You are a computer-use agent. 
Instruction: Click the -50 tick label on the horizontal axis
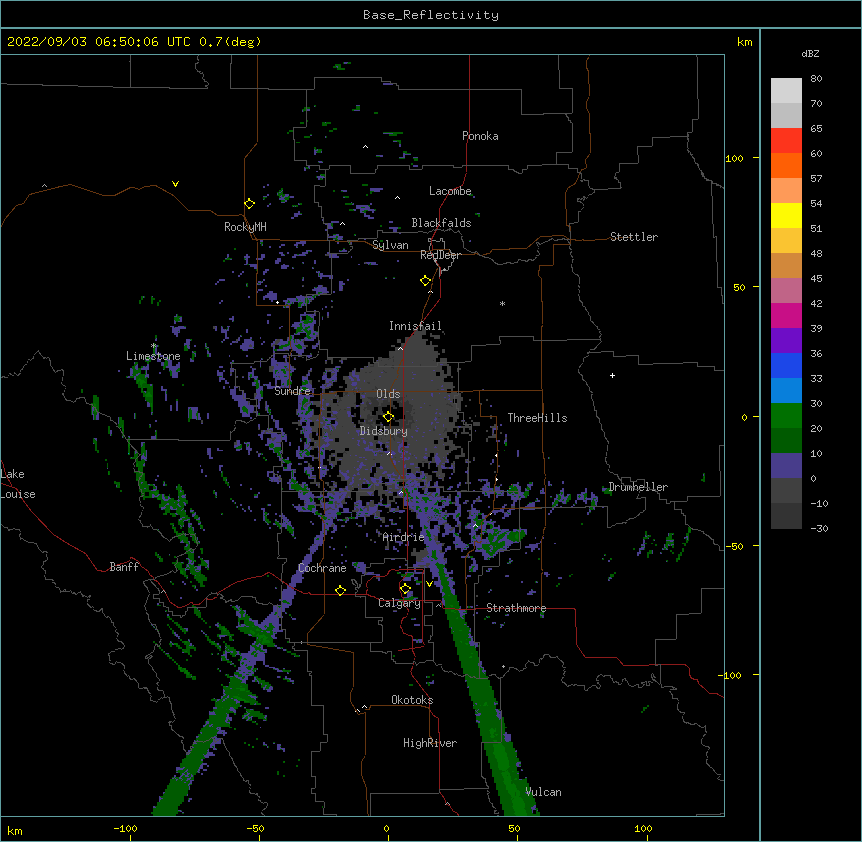(x=255, y=828)
